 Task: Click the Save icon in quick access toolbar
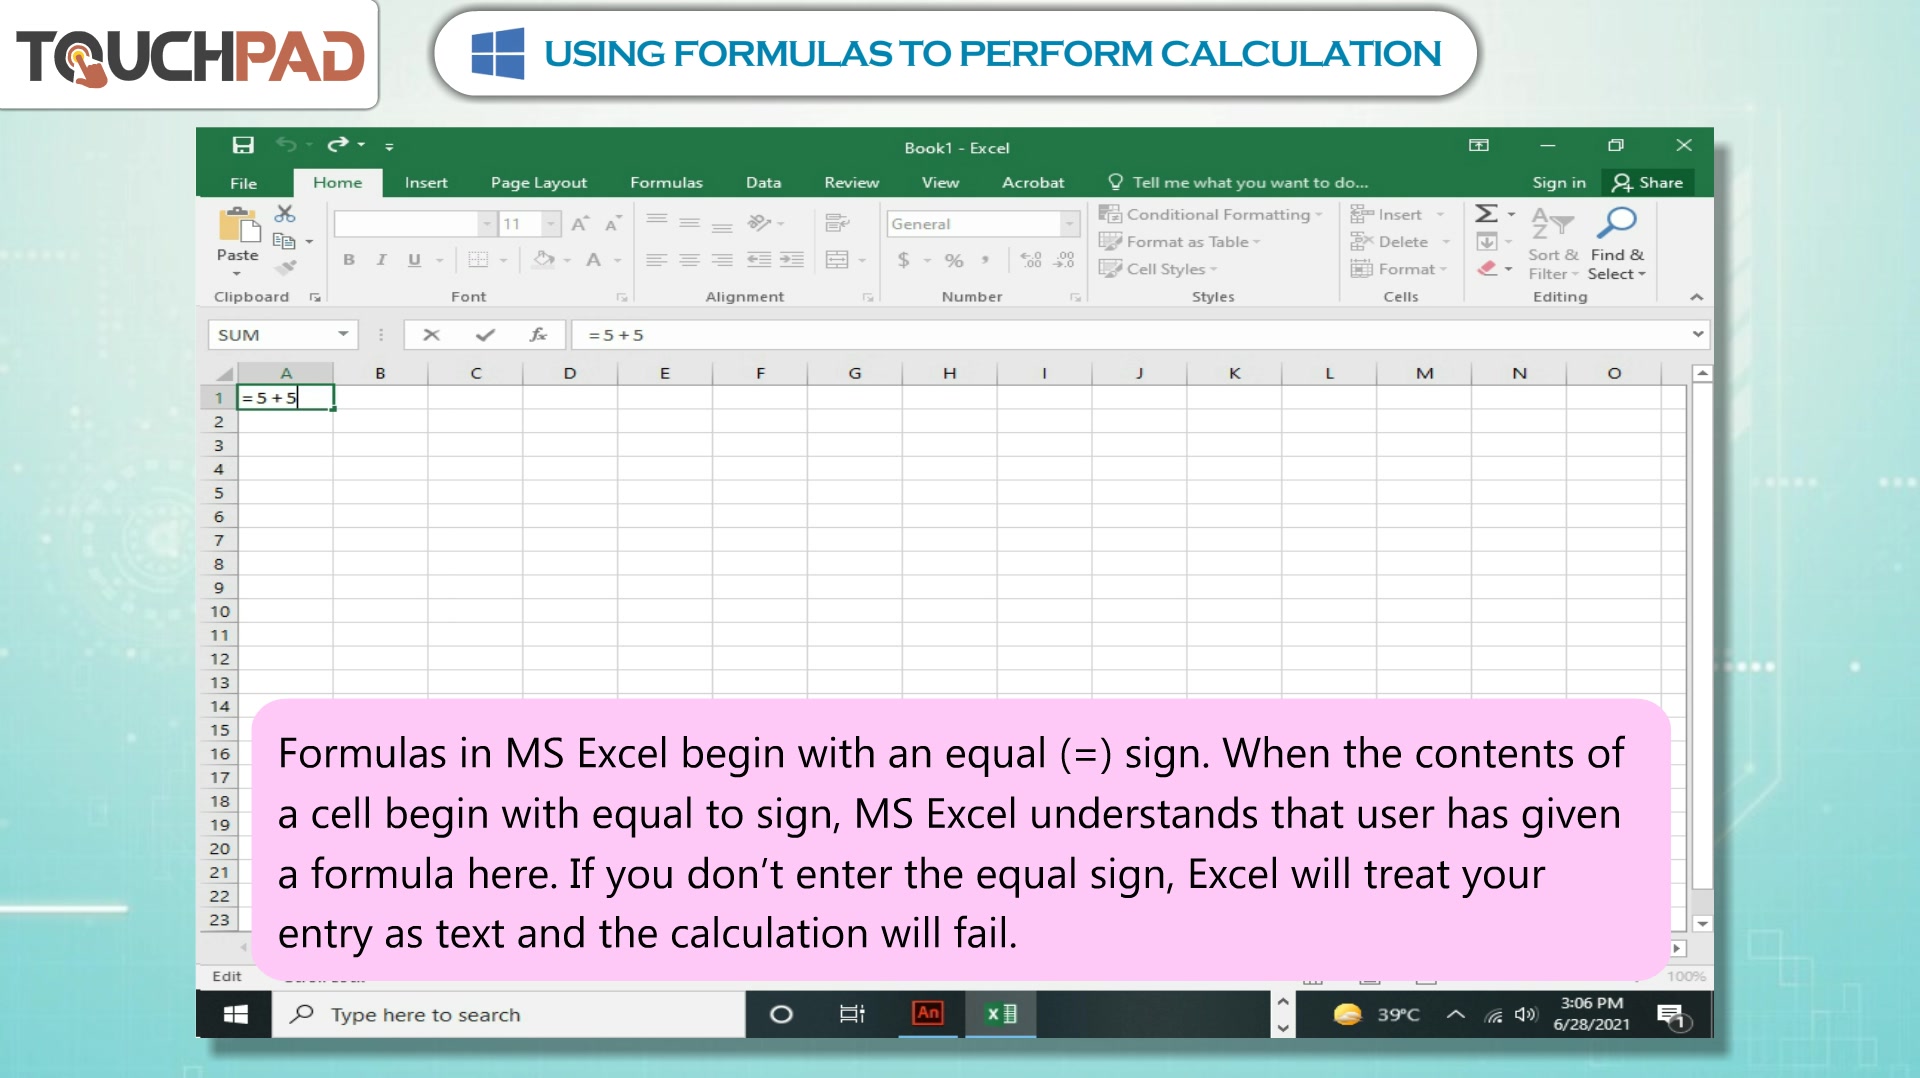(x=243, y=146)
